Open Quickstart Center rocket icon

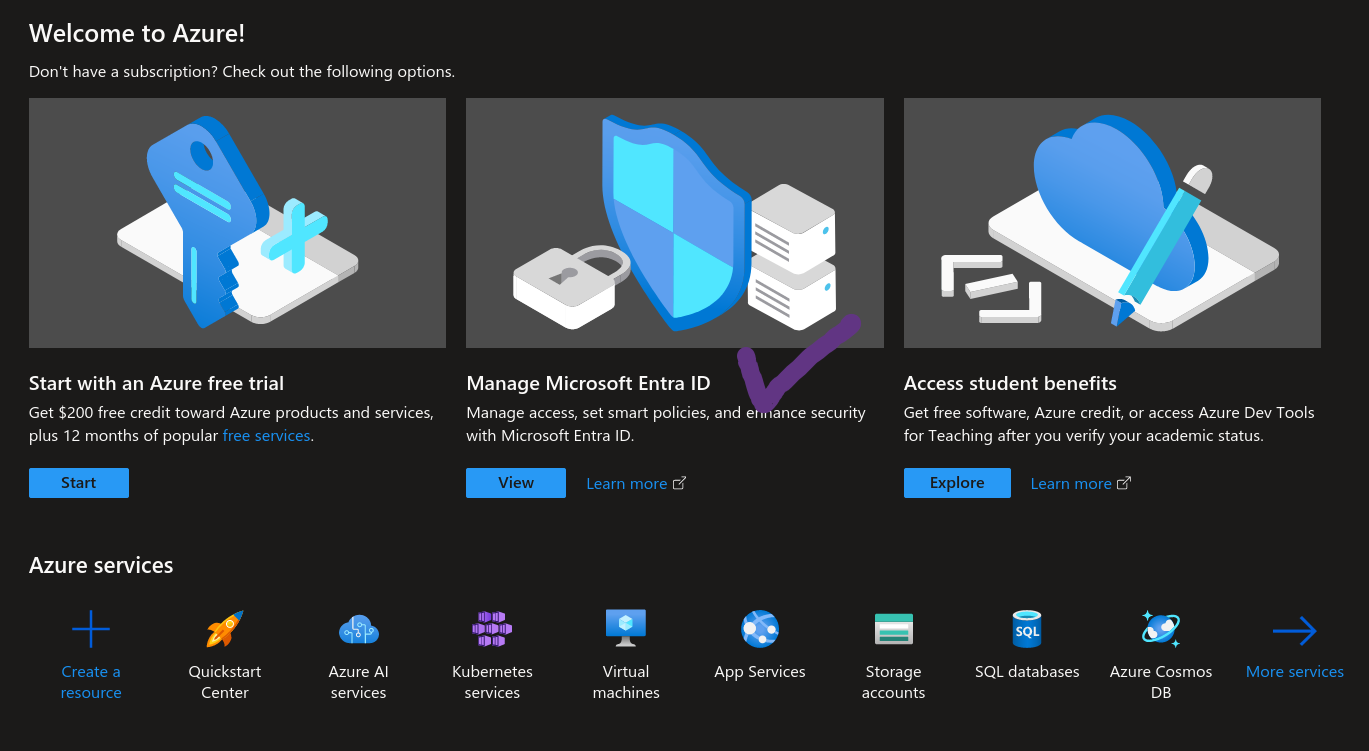pos(225,630)
